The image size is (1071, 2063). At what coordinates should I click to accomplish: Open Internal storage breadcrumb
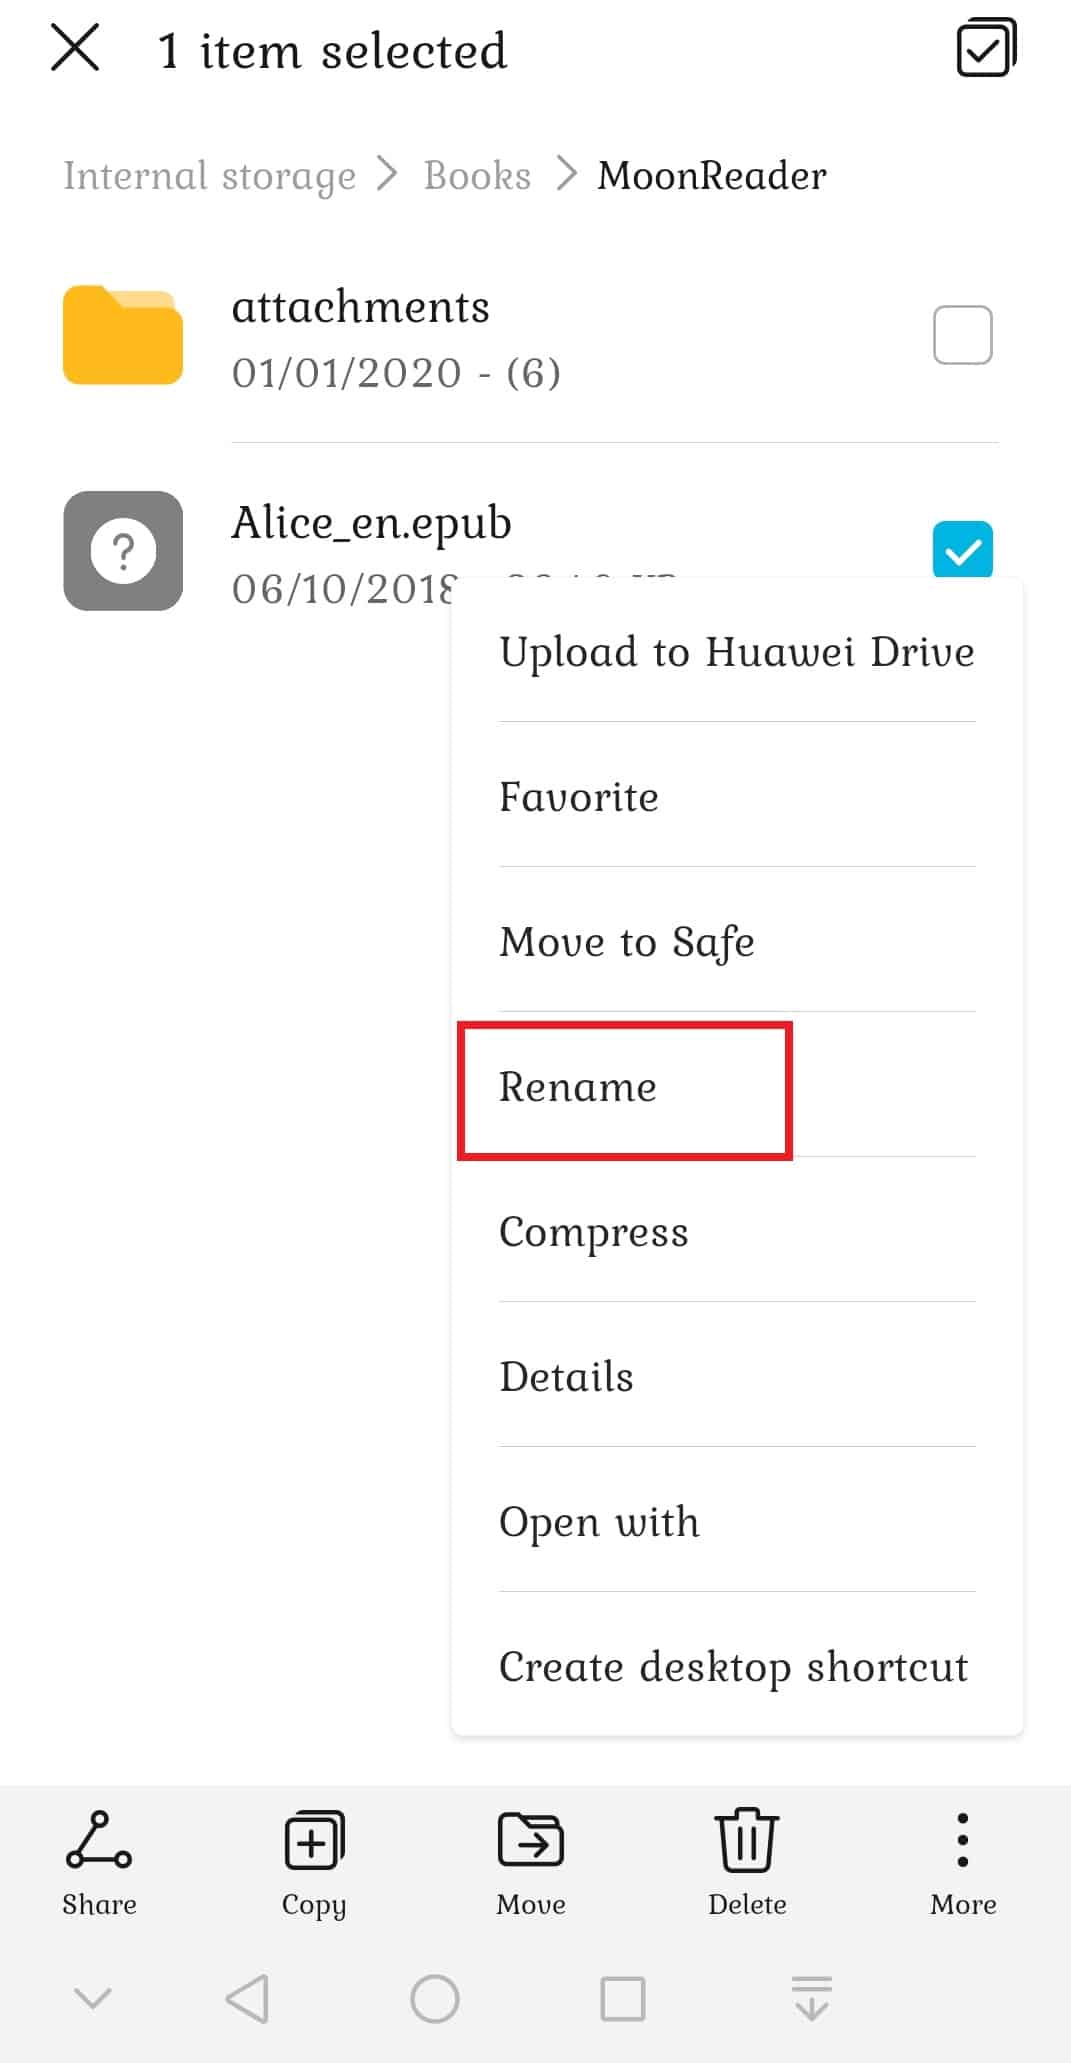(210, 176)
